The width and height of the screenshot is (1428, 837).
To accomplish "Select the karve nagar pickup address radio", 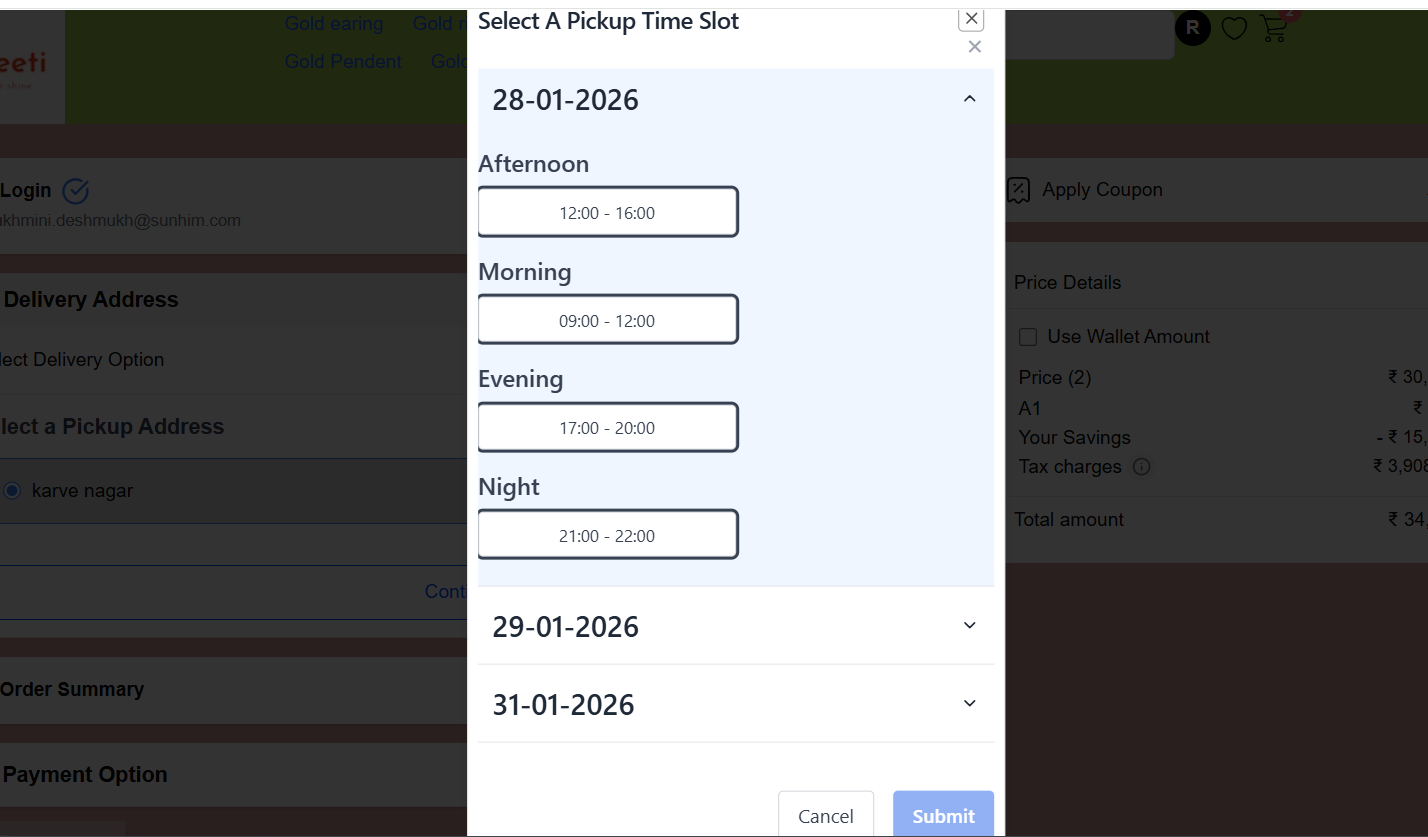I will [x=12, y=491].
